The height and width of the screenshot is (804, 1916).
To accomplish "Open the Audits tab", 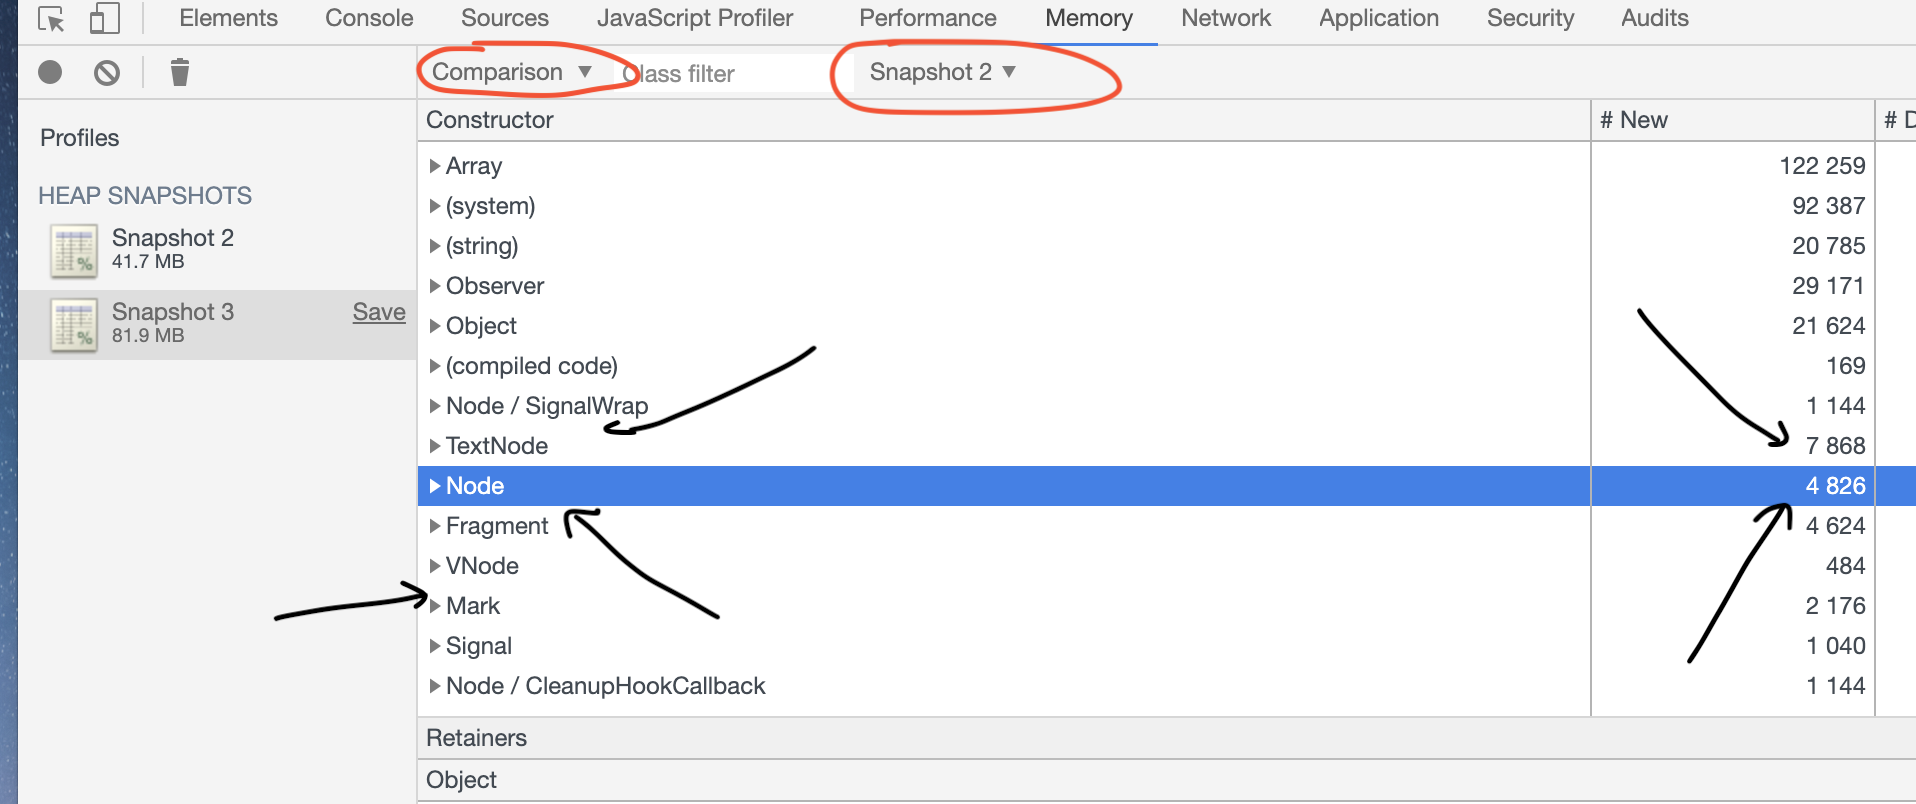I will click(1655, 18).
